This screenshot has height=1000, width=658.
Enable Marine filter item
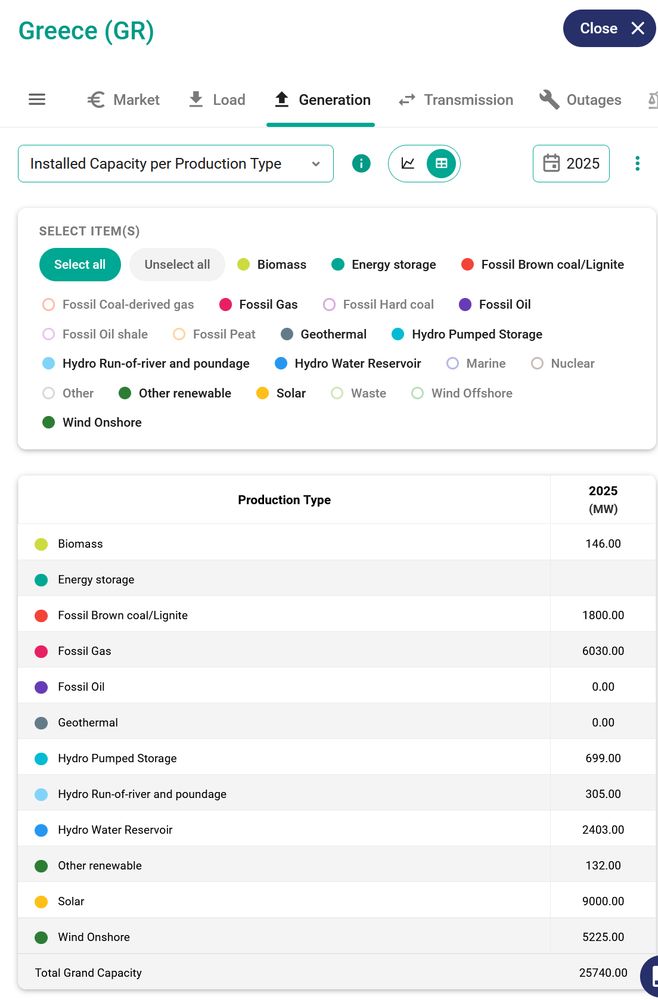tap(476, 364)
